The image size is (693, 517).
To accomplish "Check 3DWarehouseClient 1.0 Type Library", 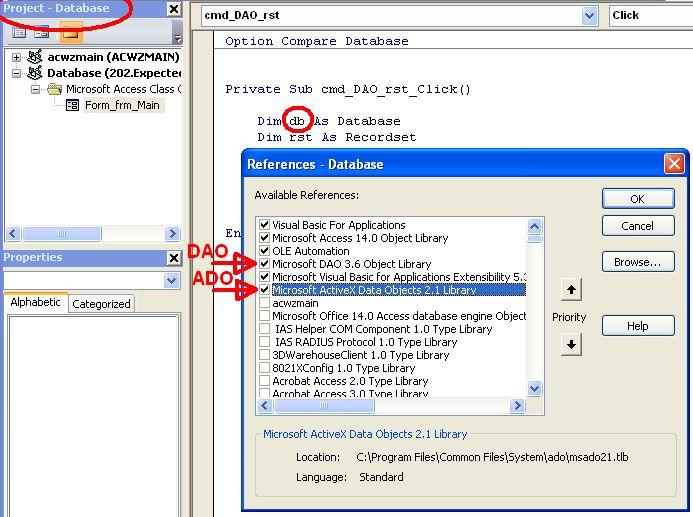I will coord(264,355).
